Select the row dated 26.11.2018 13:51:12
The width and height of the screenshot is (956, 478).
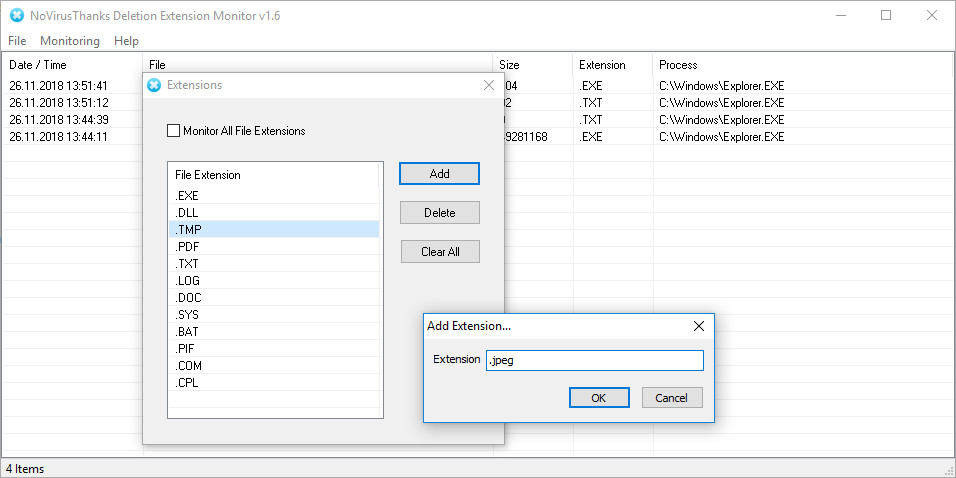click(x=477, y=103)
